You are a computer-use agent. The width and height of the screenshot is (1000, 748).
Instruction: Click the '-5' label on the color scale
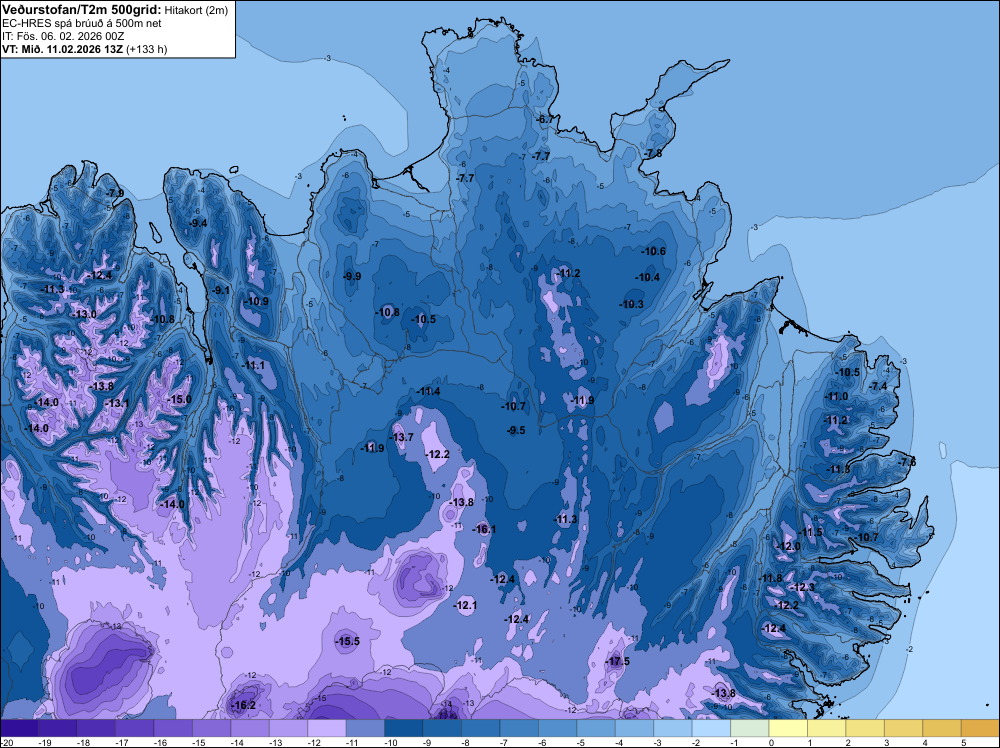tap(582, 743)
